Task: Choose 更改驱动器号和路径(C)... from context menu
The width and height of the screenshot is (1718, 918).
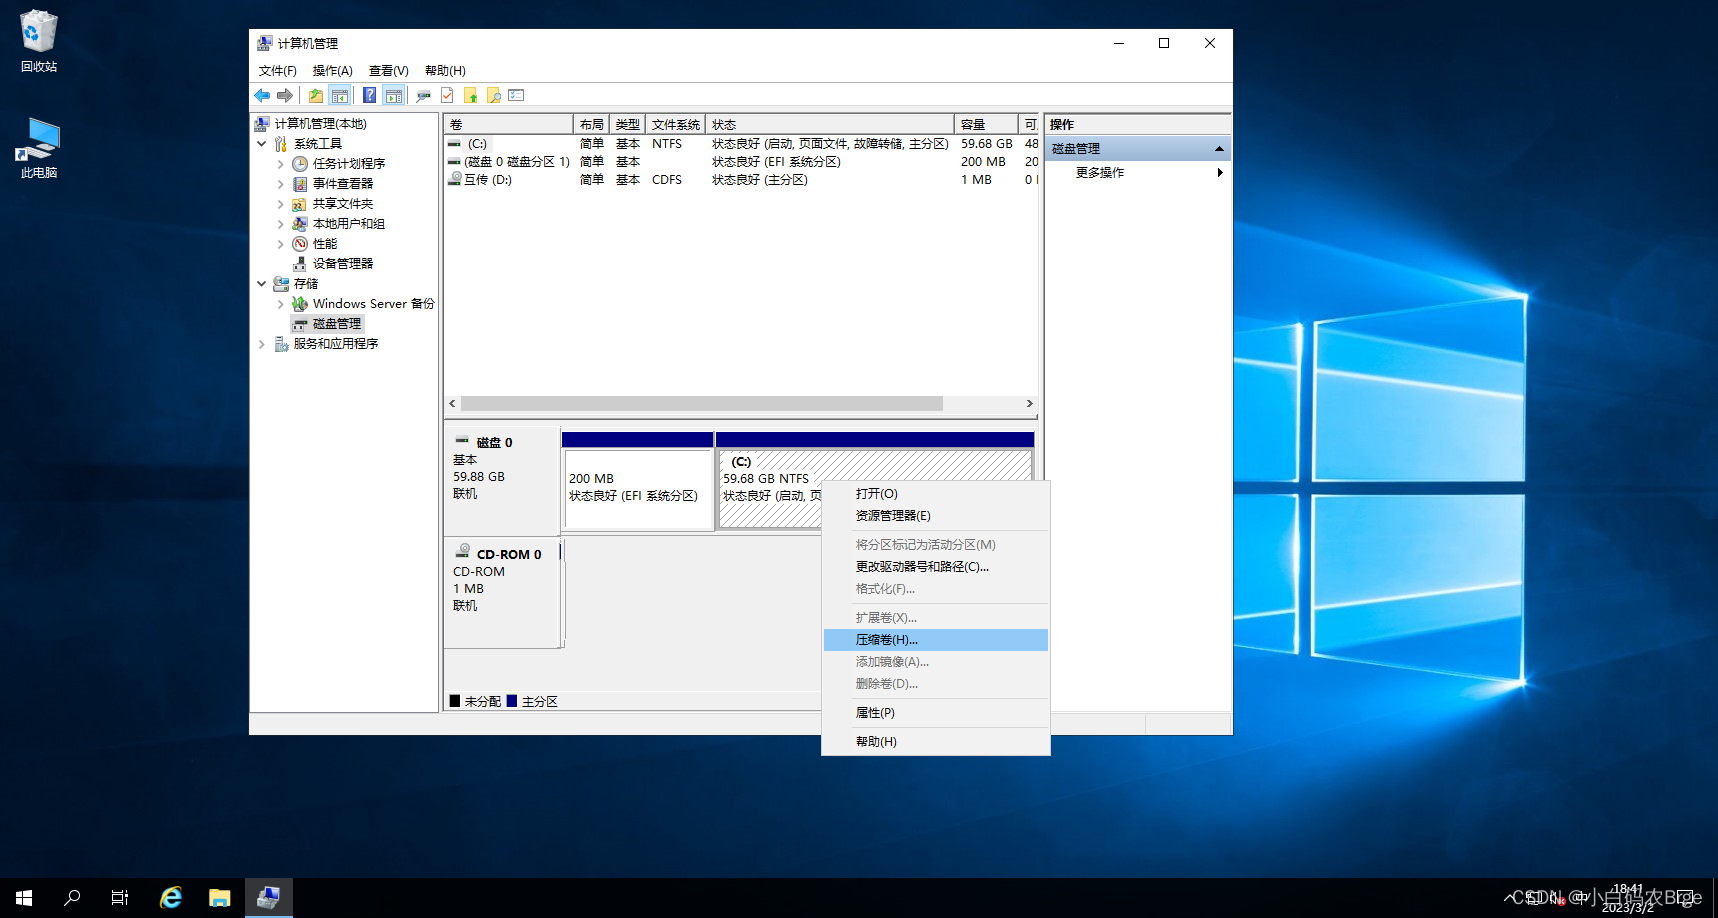Action: coord(936,567)
